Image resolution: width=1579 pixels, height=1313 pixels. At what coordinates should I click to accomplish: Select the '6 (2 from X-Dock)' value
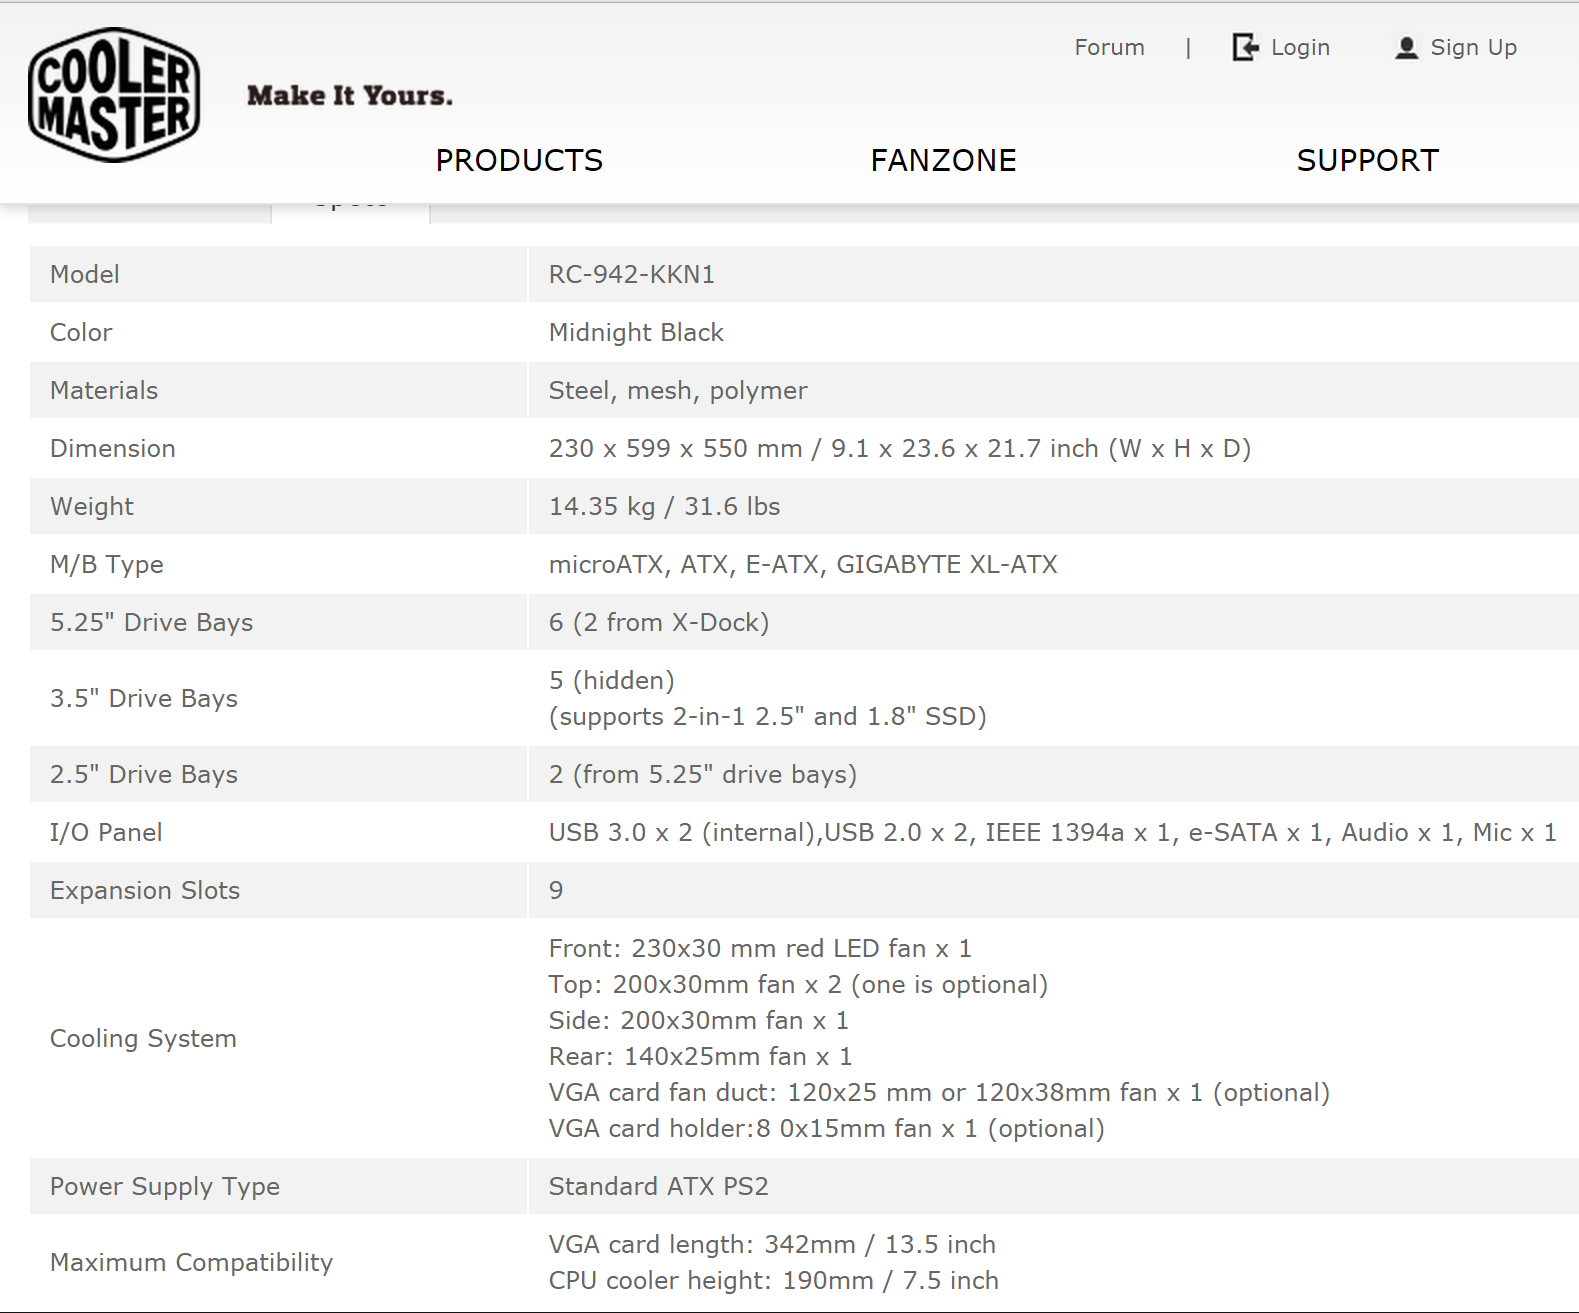pyautogui.click(x=659, y=623)
